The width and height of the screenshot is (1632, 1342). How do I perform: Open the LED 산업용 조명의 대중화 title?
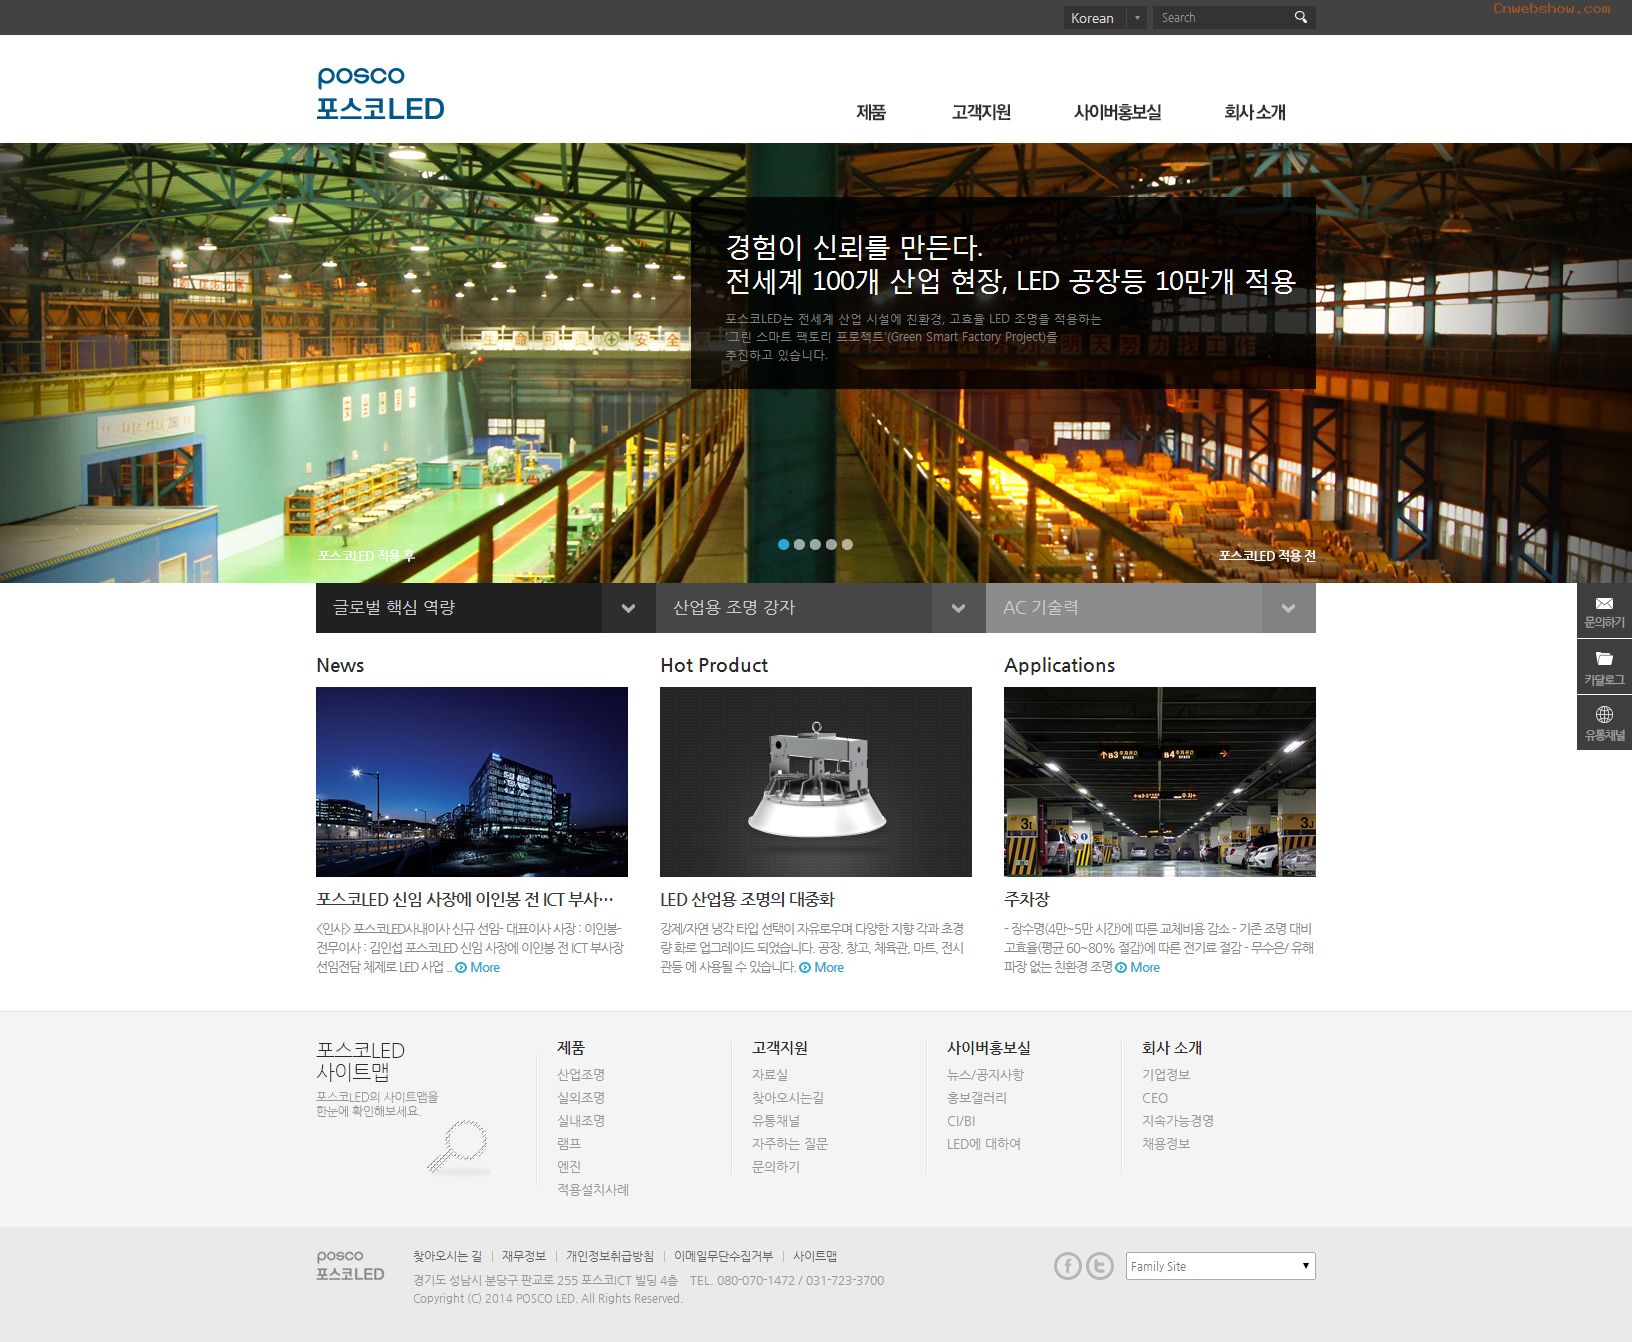747,899
